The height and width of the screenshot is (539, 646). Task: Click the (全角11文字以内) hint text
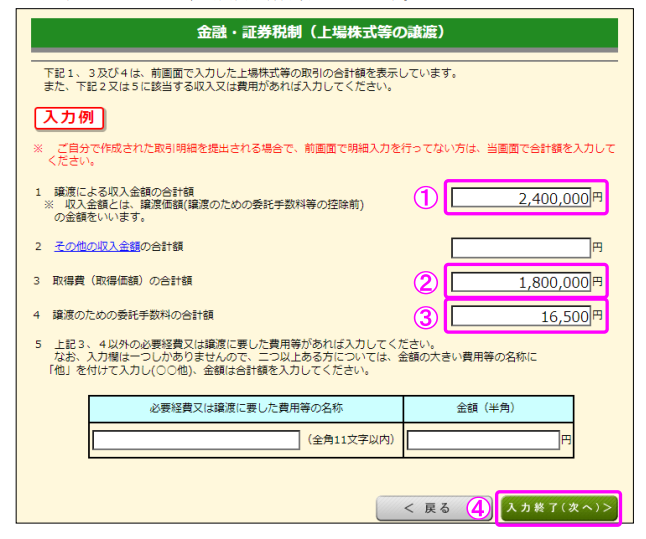pyautogui.click(x=351, y=440)
